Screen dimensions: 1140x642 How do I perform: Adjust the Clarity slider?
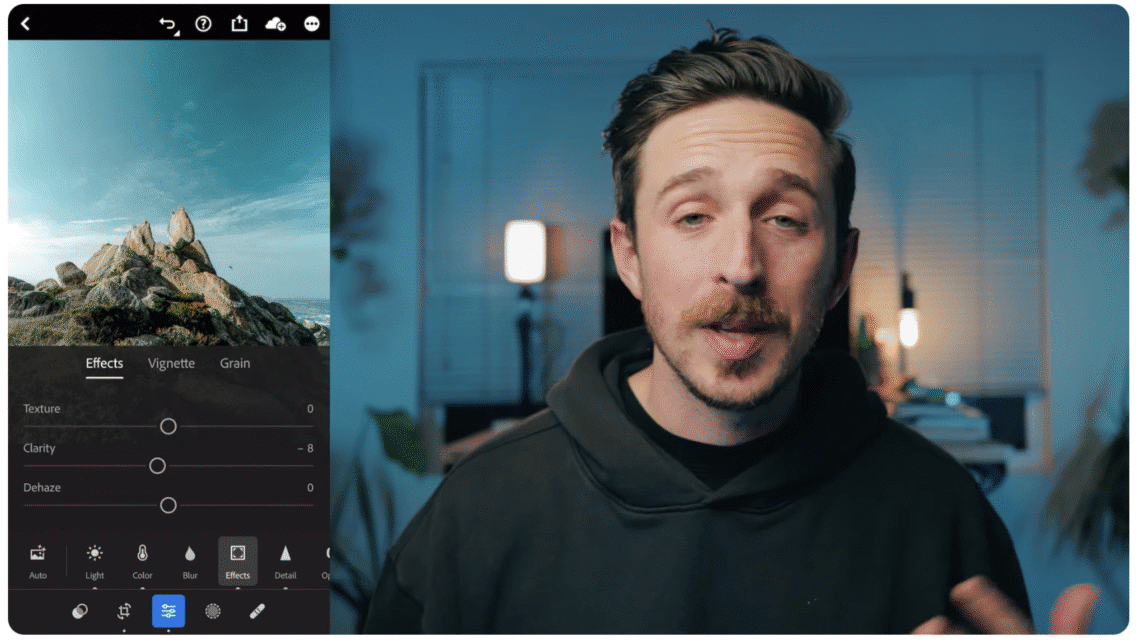point(157,465)
